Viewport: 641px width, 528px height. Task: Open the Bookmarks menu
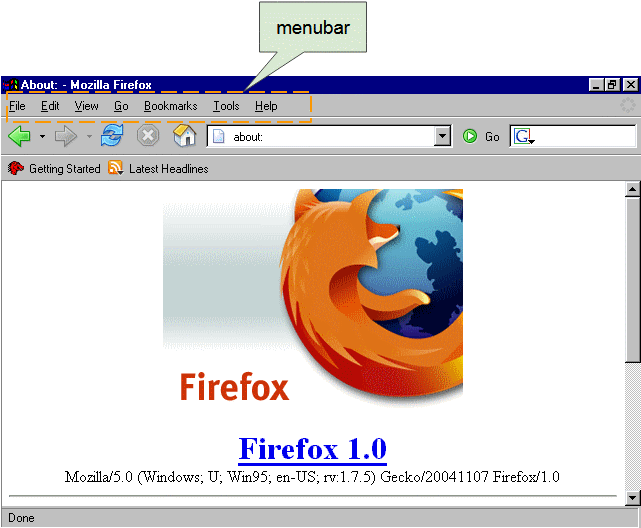[x=170, y=106]
